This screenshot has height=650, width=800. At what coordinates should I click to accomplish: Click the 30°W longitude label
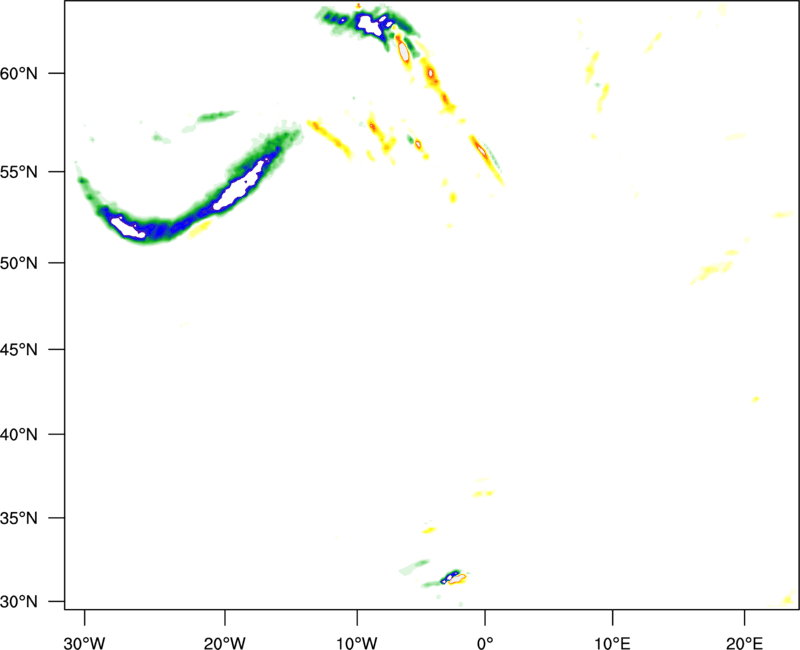pyautogui.click(x=84, y=643)
